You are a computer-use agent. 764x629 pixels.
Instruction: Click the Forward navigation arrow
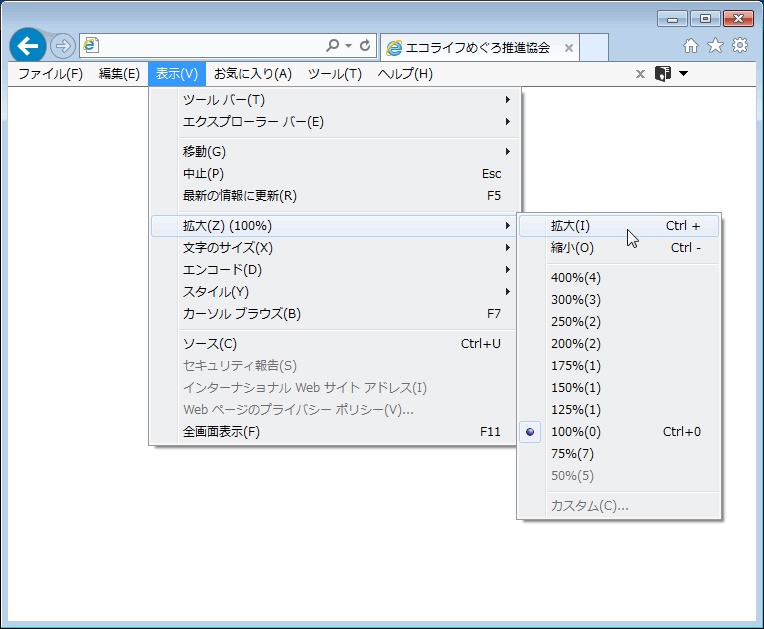63,46
